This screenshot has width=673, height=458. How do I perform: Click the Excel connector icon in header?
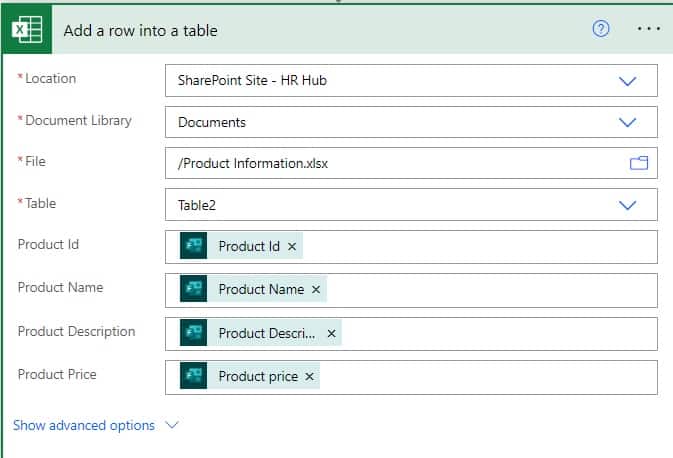point(27,29)
